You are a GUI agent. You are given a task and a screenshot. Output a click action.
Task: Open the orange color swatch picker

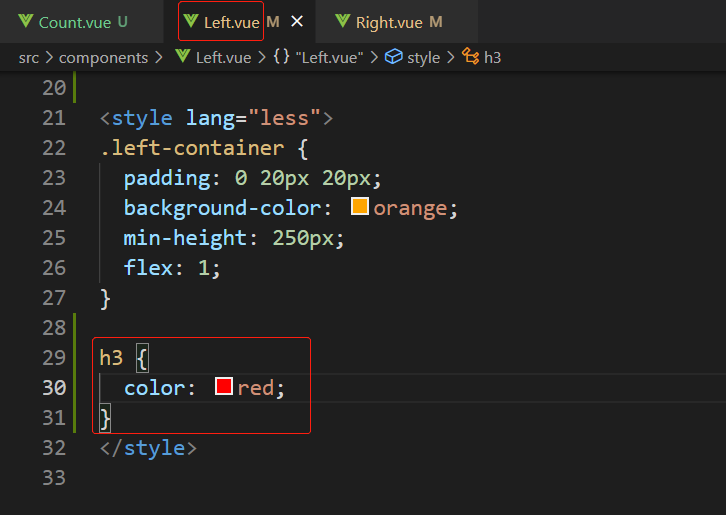click(361, 208)
